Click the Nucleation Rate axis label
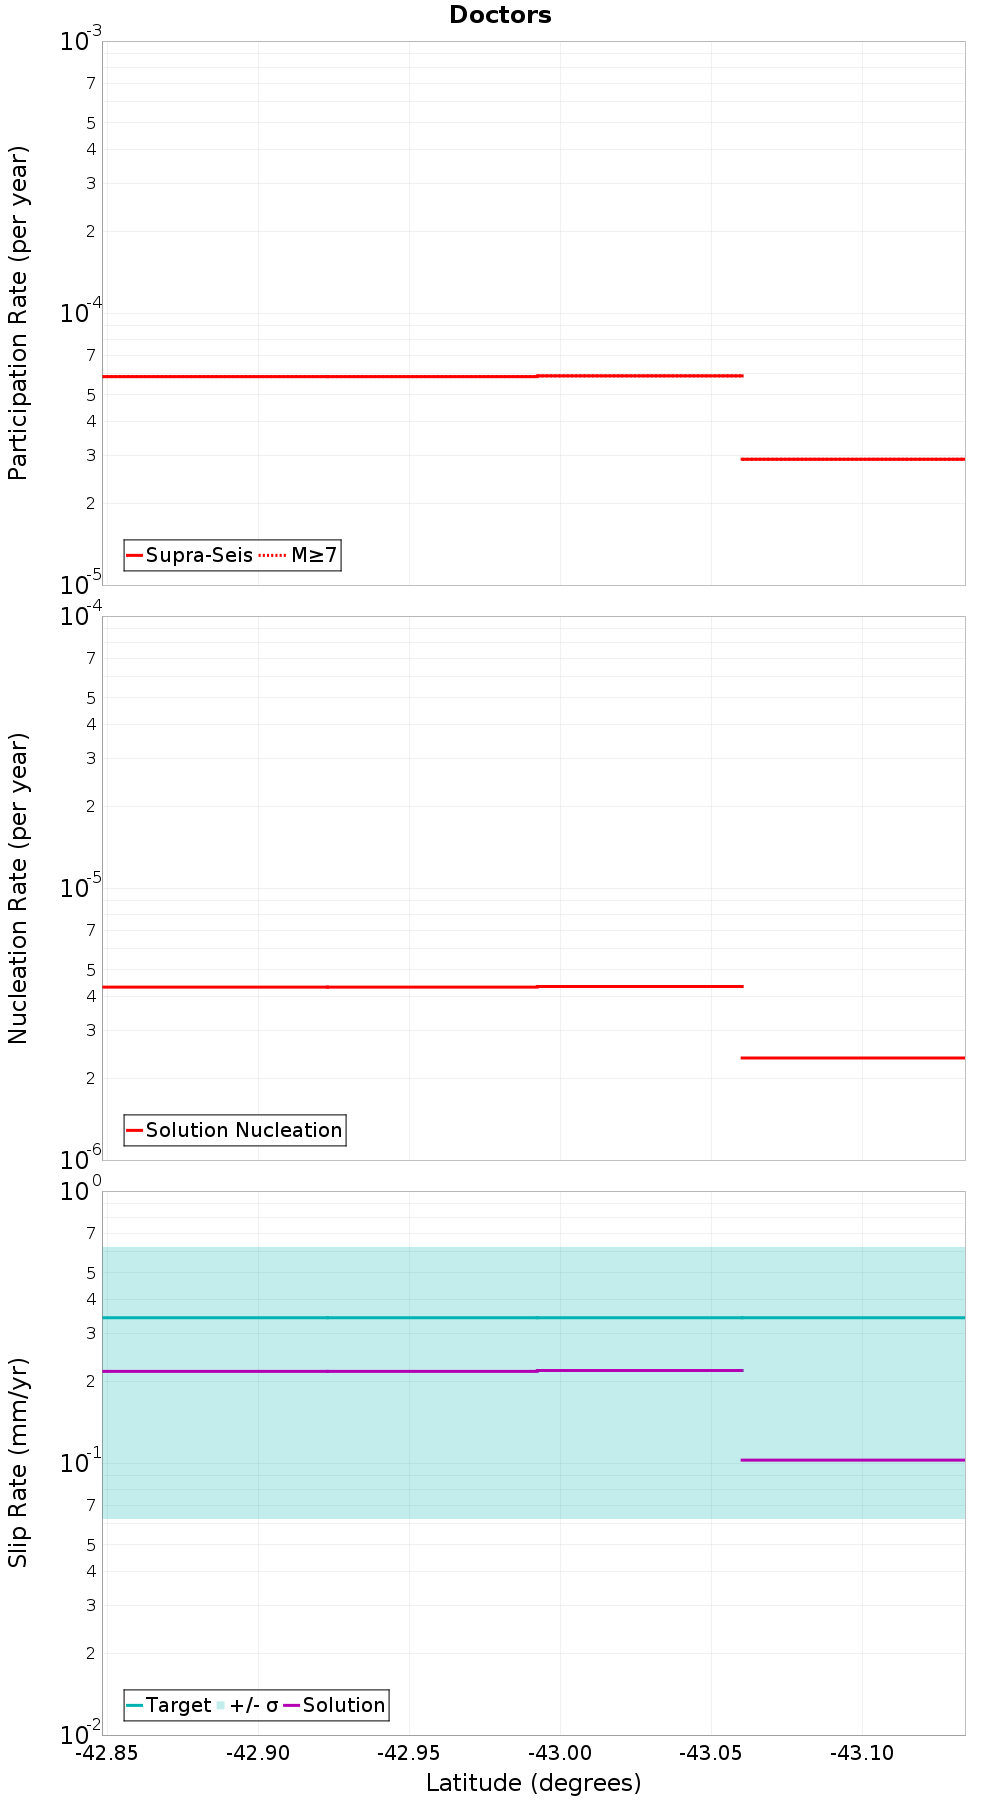The image size is (1000, 1800). click(x=18, y=888)
